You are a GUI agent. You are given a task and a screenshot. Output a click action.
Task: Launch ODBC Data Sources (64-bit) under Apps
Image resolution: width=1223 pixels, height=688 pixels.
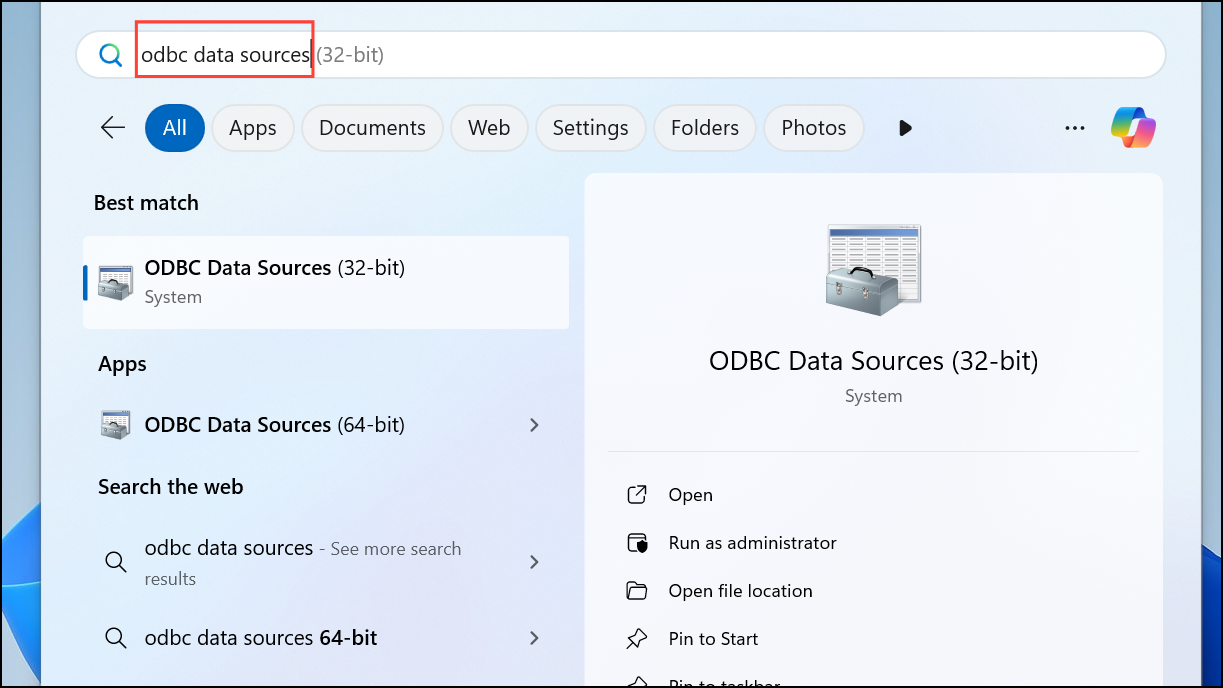(280, 424)
